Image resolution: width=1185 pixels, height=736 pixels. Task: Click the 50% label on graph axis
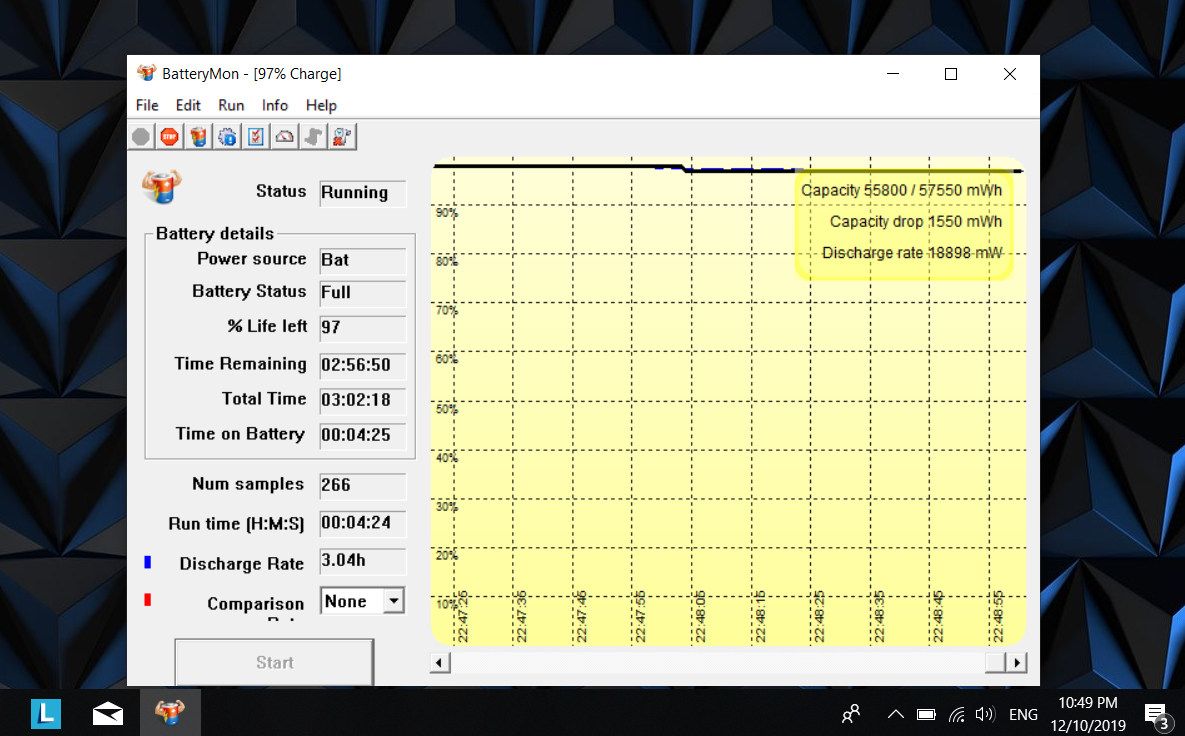point(447,409)
